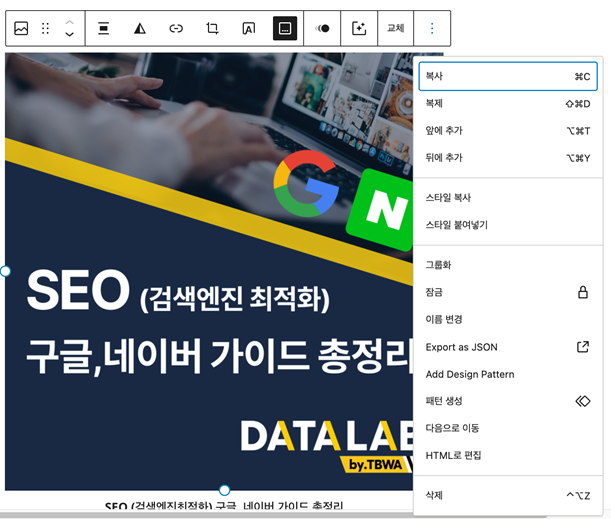
Task: Click the block drag handle
Action: (x=45, y=29)
